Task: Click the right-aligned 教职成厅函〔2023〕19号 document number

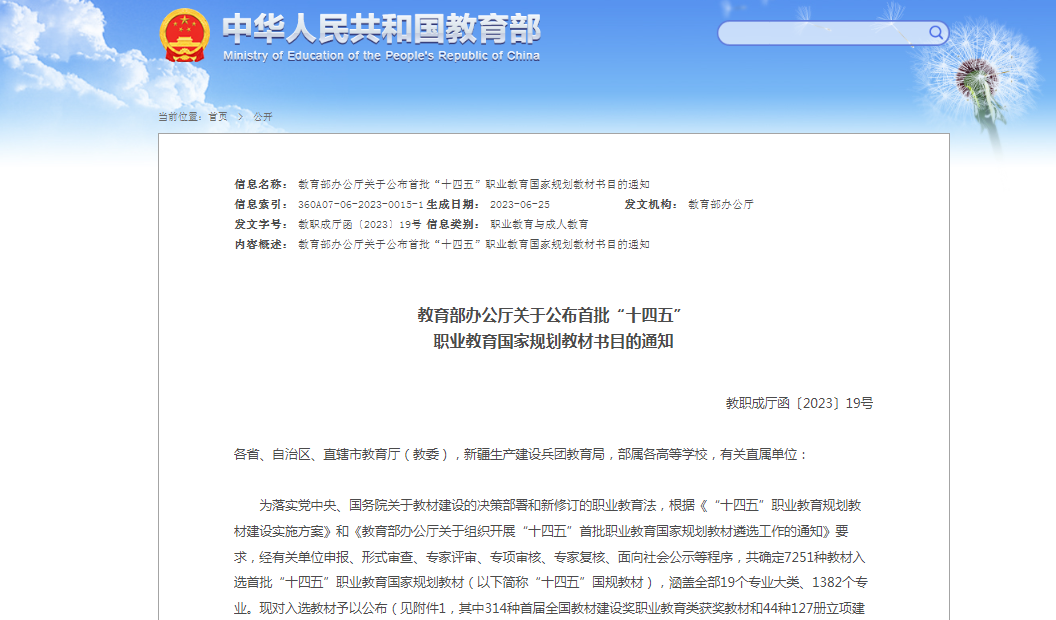Action: tap(799, 404)
